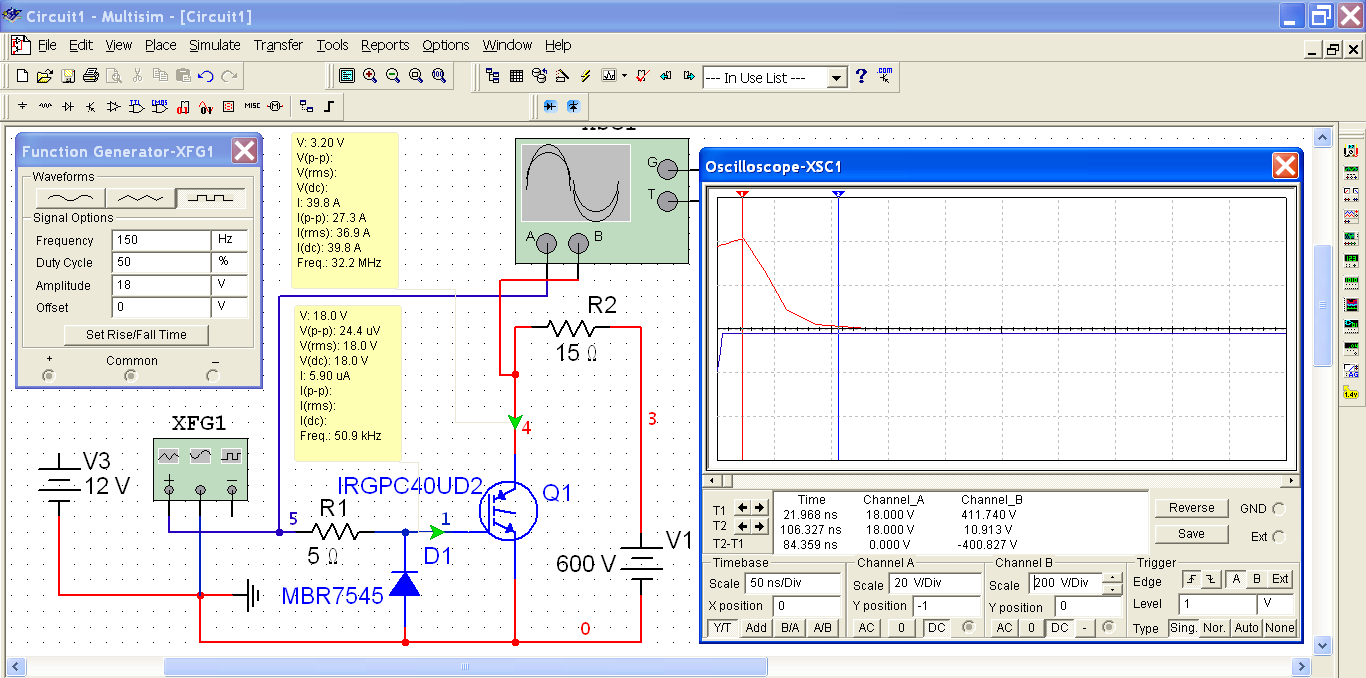Screen dimensions: 1366x678
Task: Select the oscilloscope Ext radio button
Action: [x=1279, y=537]
